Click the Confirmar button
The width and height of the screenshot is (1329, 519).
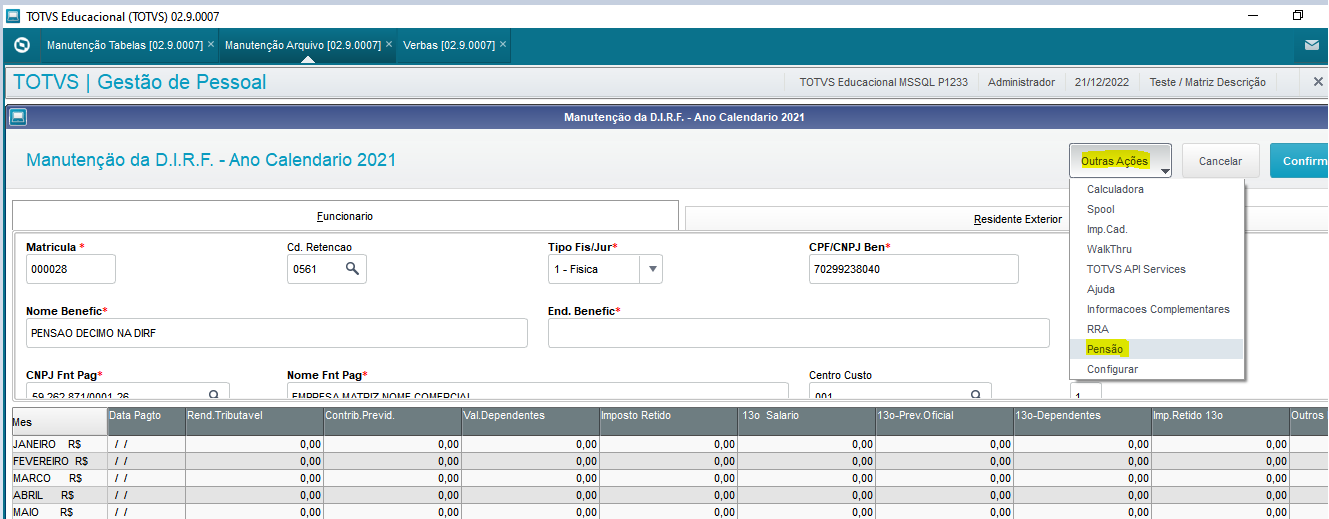[1299, 161]
